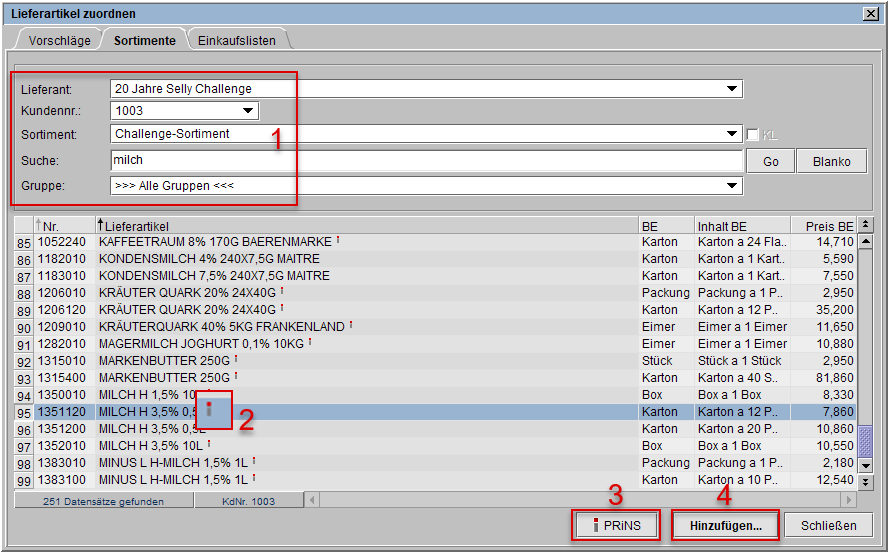The height and width of the screenshot is (552, 888).
Task: Open the Lieferant dropdown
Action: (x=732, y=89)
